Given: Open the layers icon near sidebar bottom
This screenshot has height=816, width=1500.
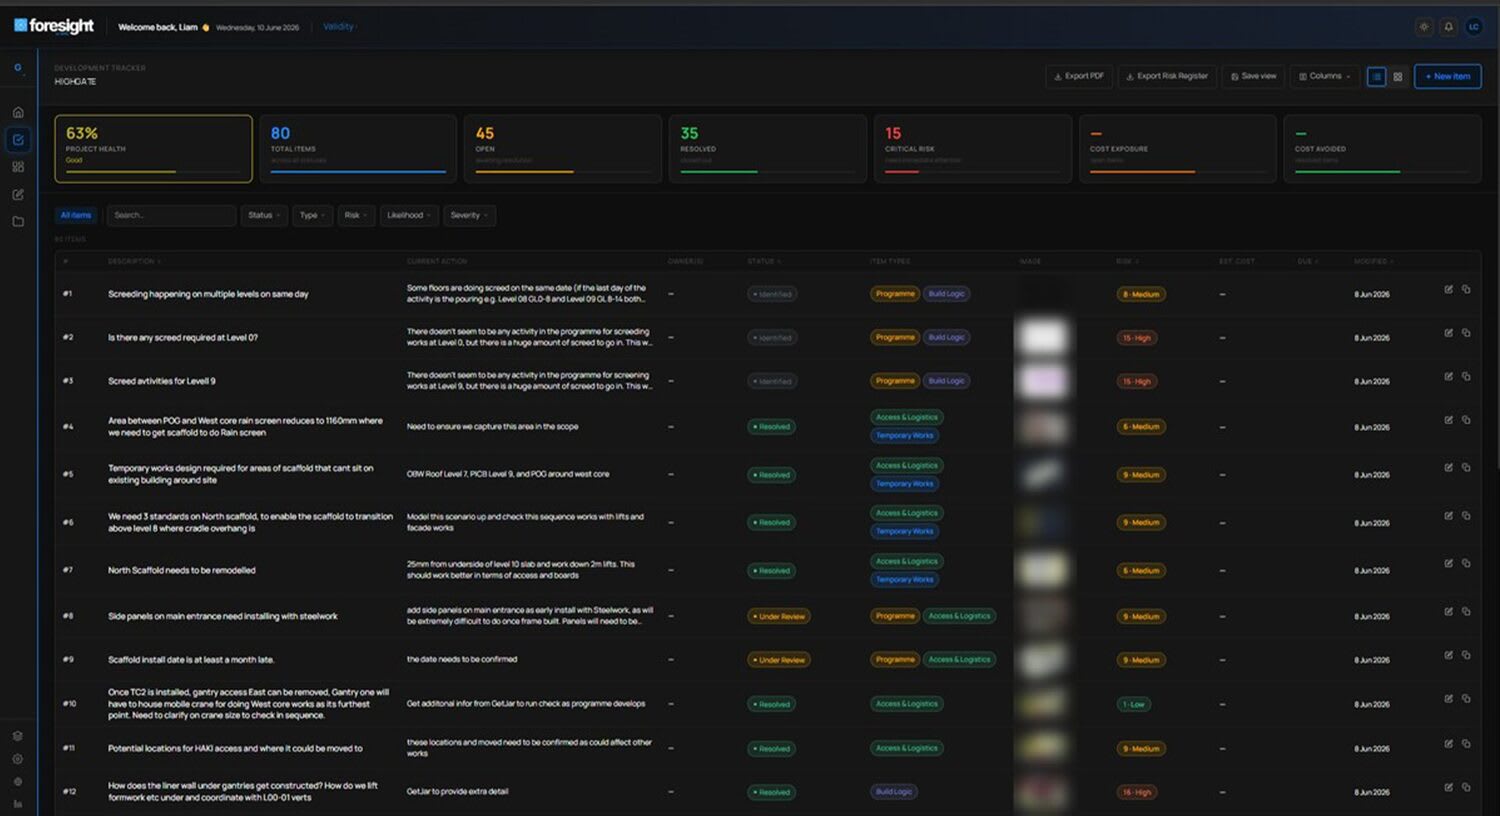Looking at the screenshot, I should point(18,736).
